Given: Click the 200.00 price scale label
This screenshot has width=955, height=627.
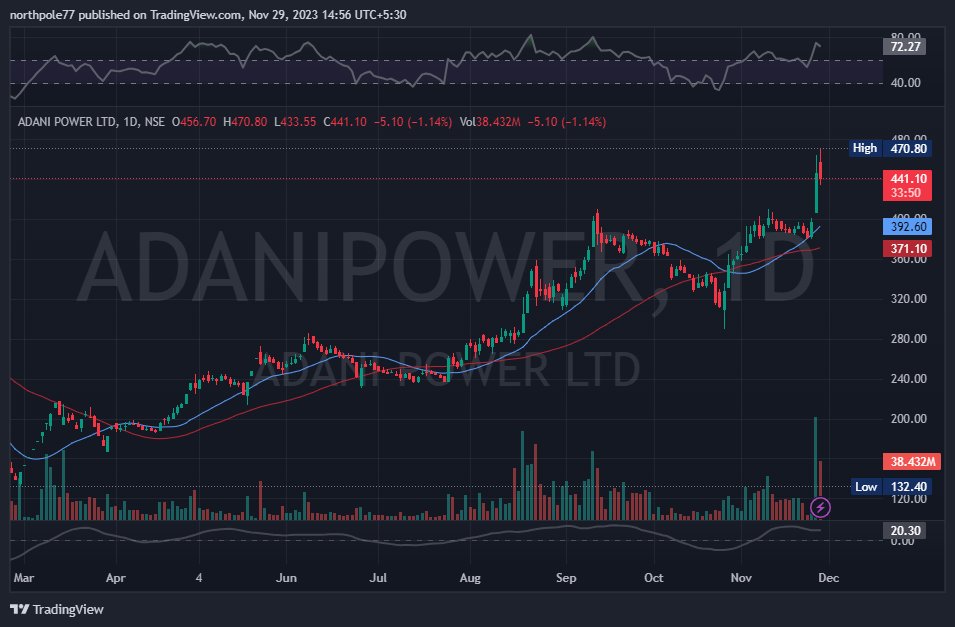Looking at the screenshot, I should [x=908, y=419].
